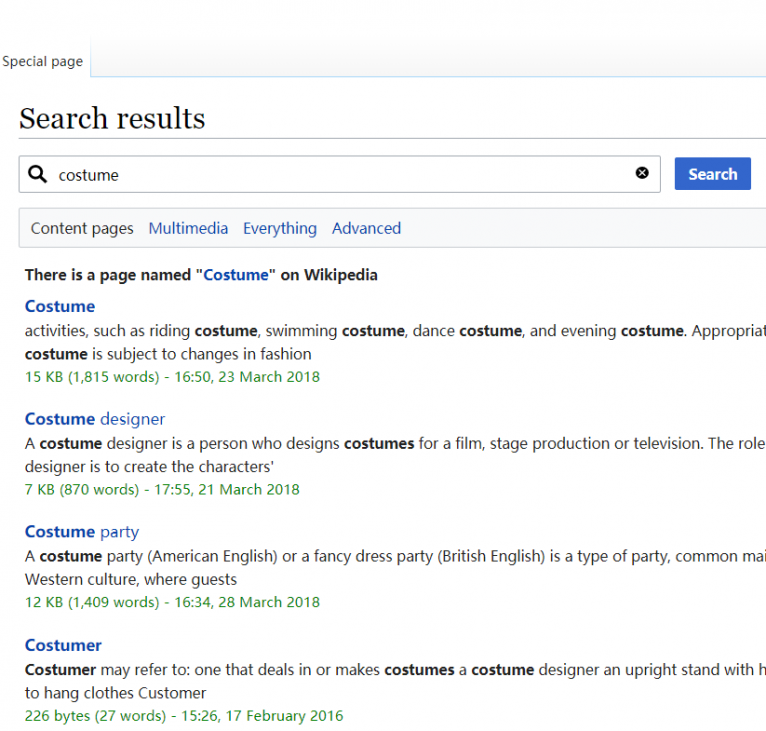Open the Costume article result
The image size is (766, 731).
60,306
